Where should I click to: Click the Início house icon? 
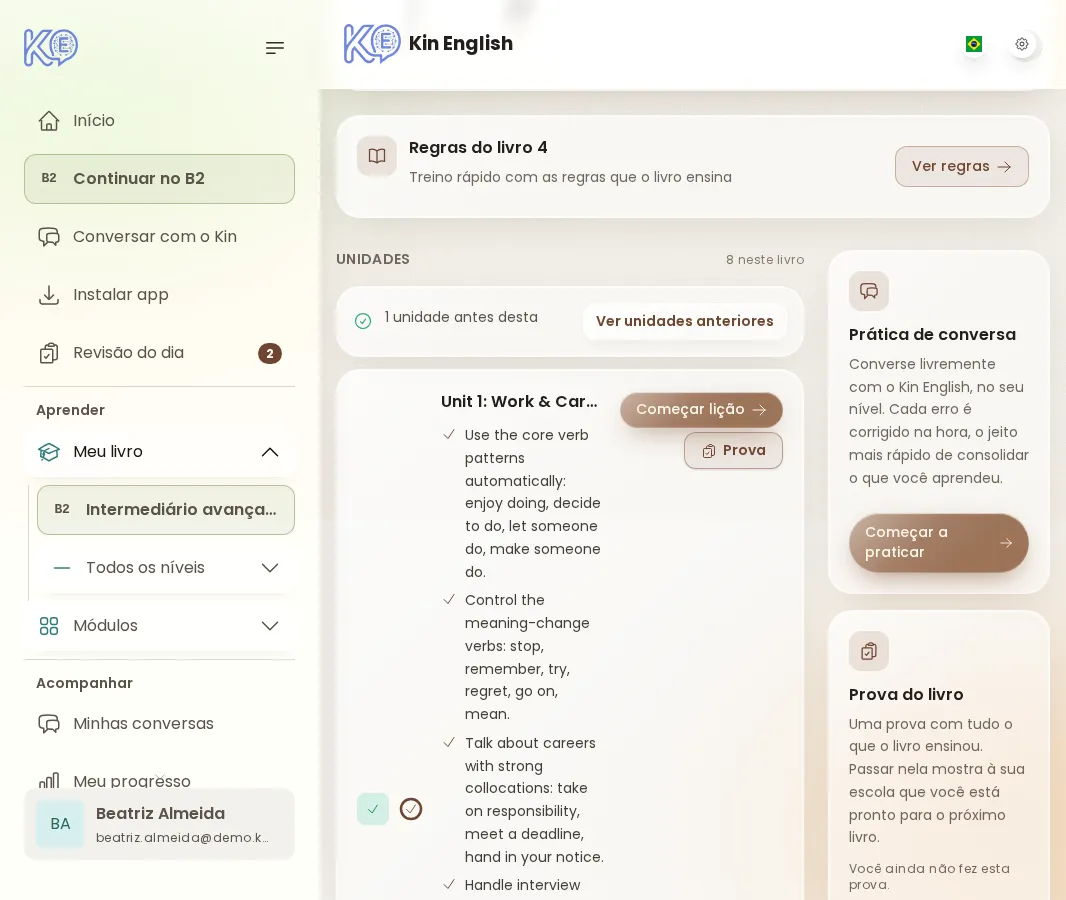(x=49, y=120)
